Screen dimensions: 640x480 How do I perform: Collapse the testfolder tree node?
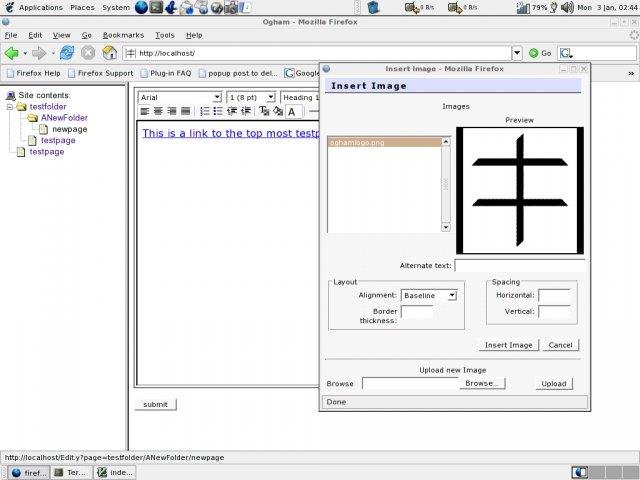point(8,106)
